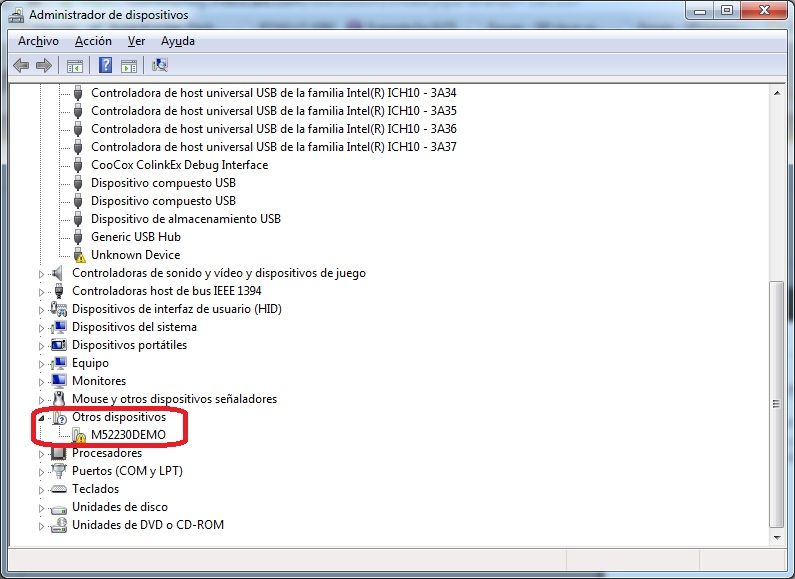Open the Acción menu
This screenshot has width=795, height=579.
(x=93, y=41)
